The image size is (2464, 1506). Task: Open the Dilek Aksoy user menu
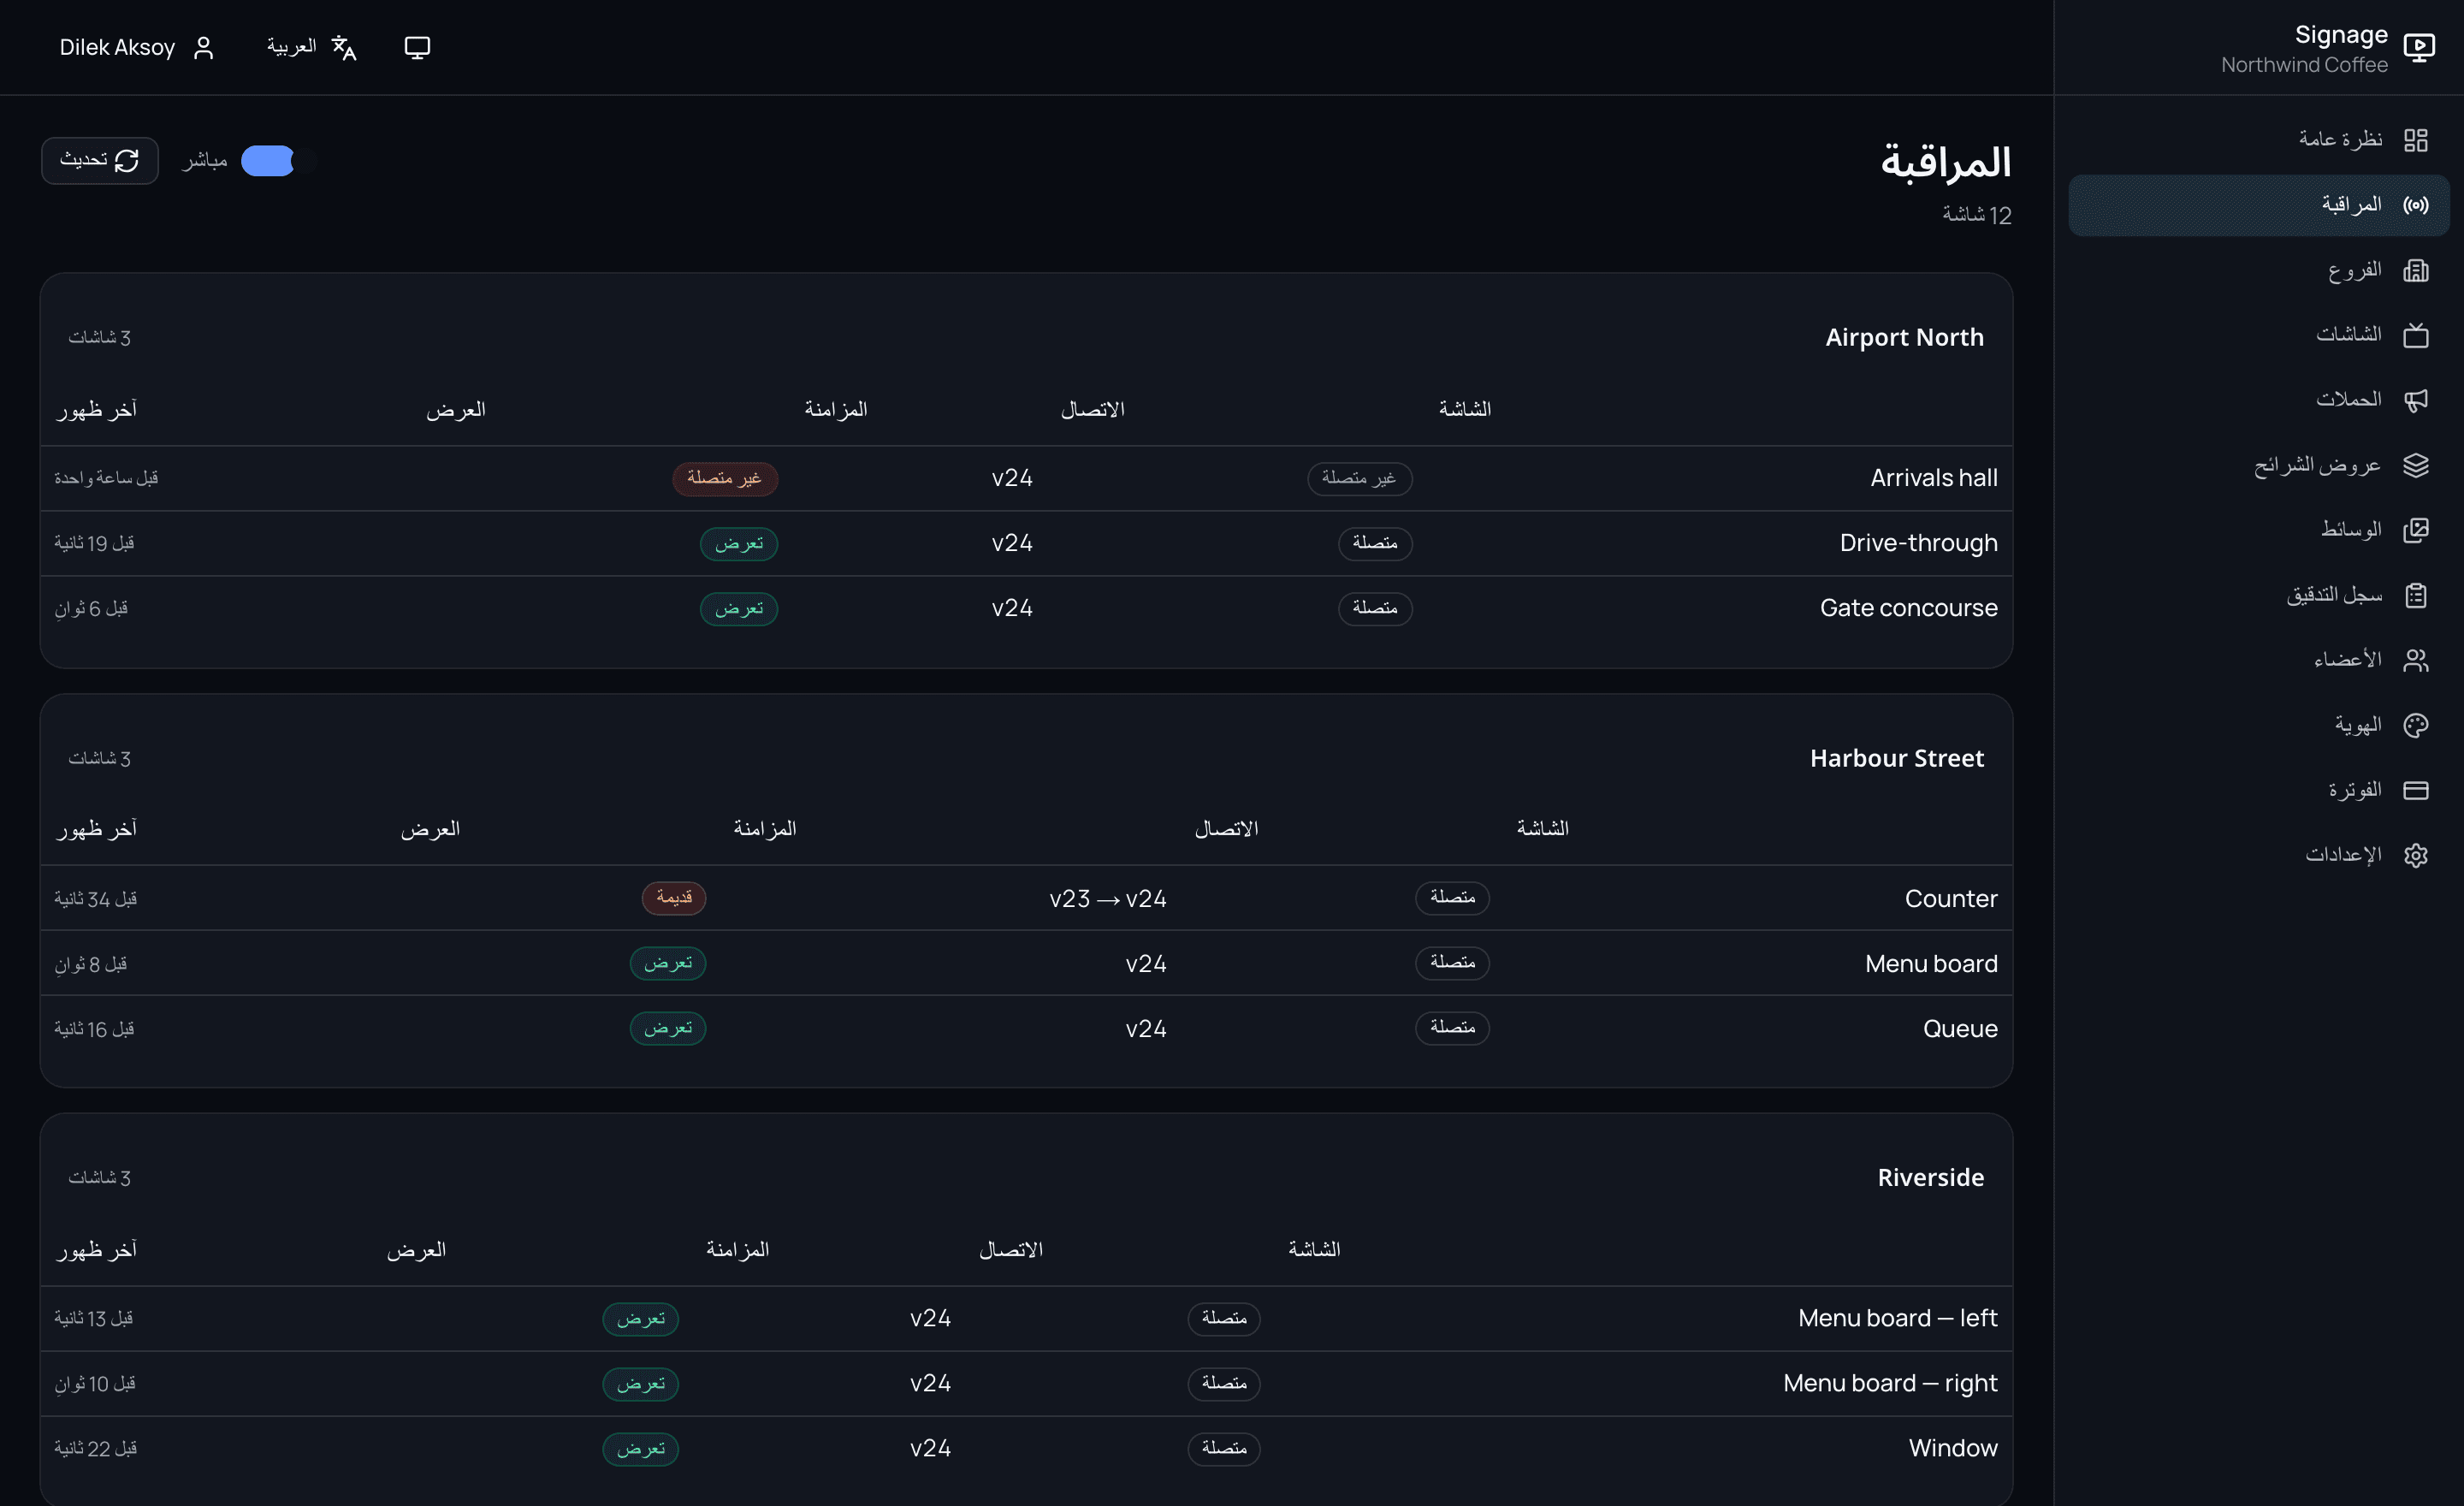click(x=137, y=47)
